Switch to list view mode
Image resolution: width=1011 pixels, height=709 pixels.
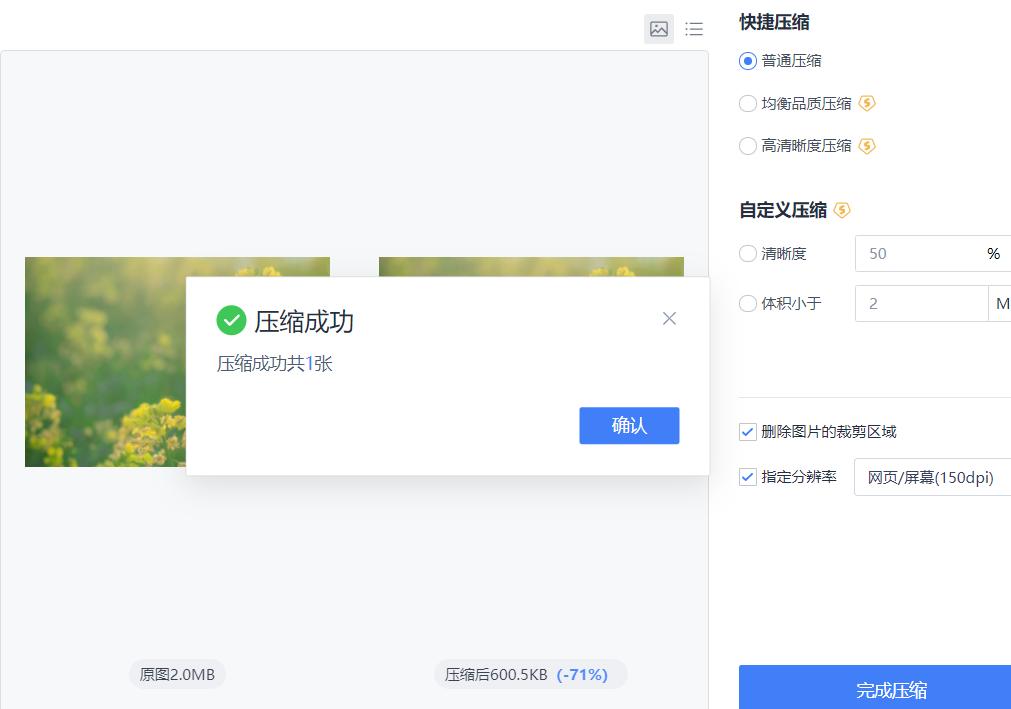(x=694, y=29)
